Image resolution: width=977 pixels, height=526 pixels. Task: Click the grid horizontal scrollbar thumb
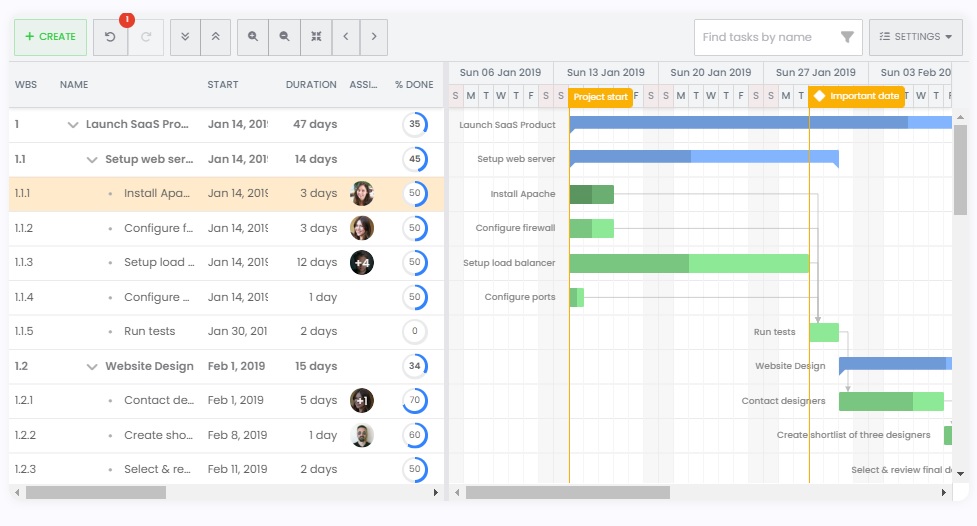[96, 492]
